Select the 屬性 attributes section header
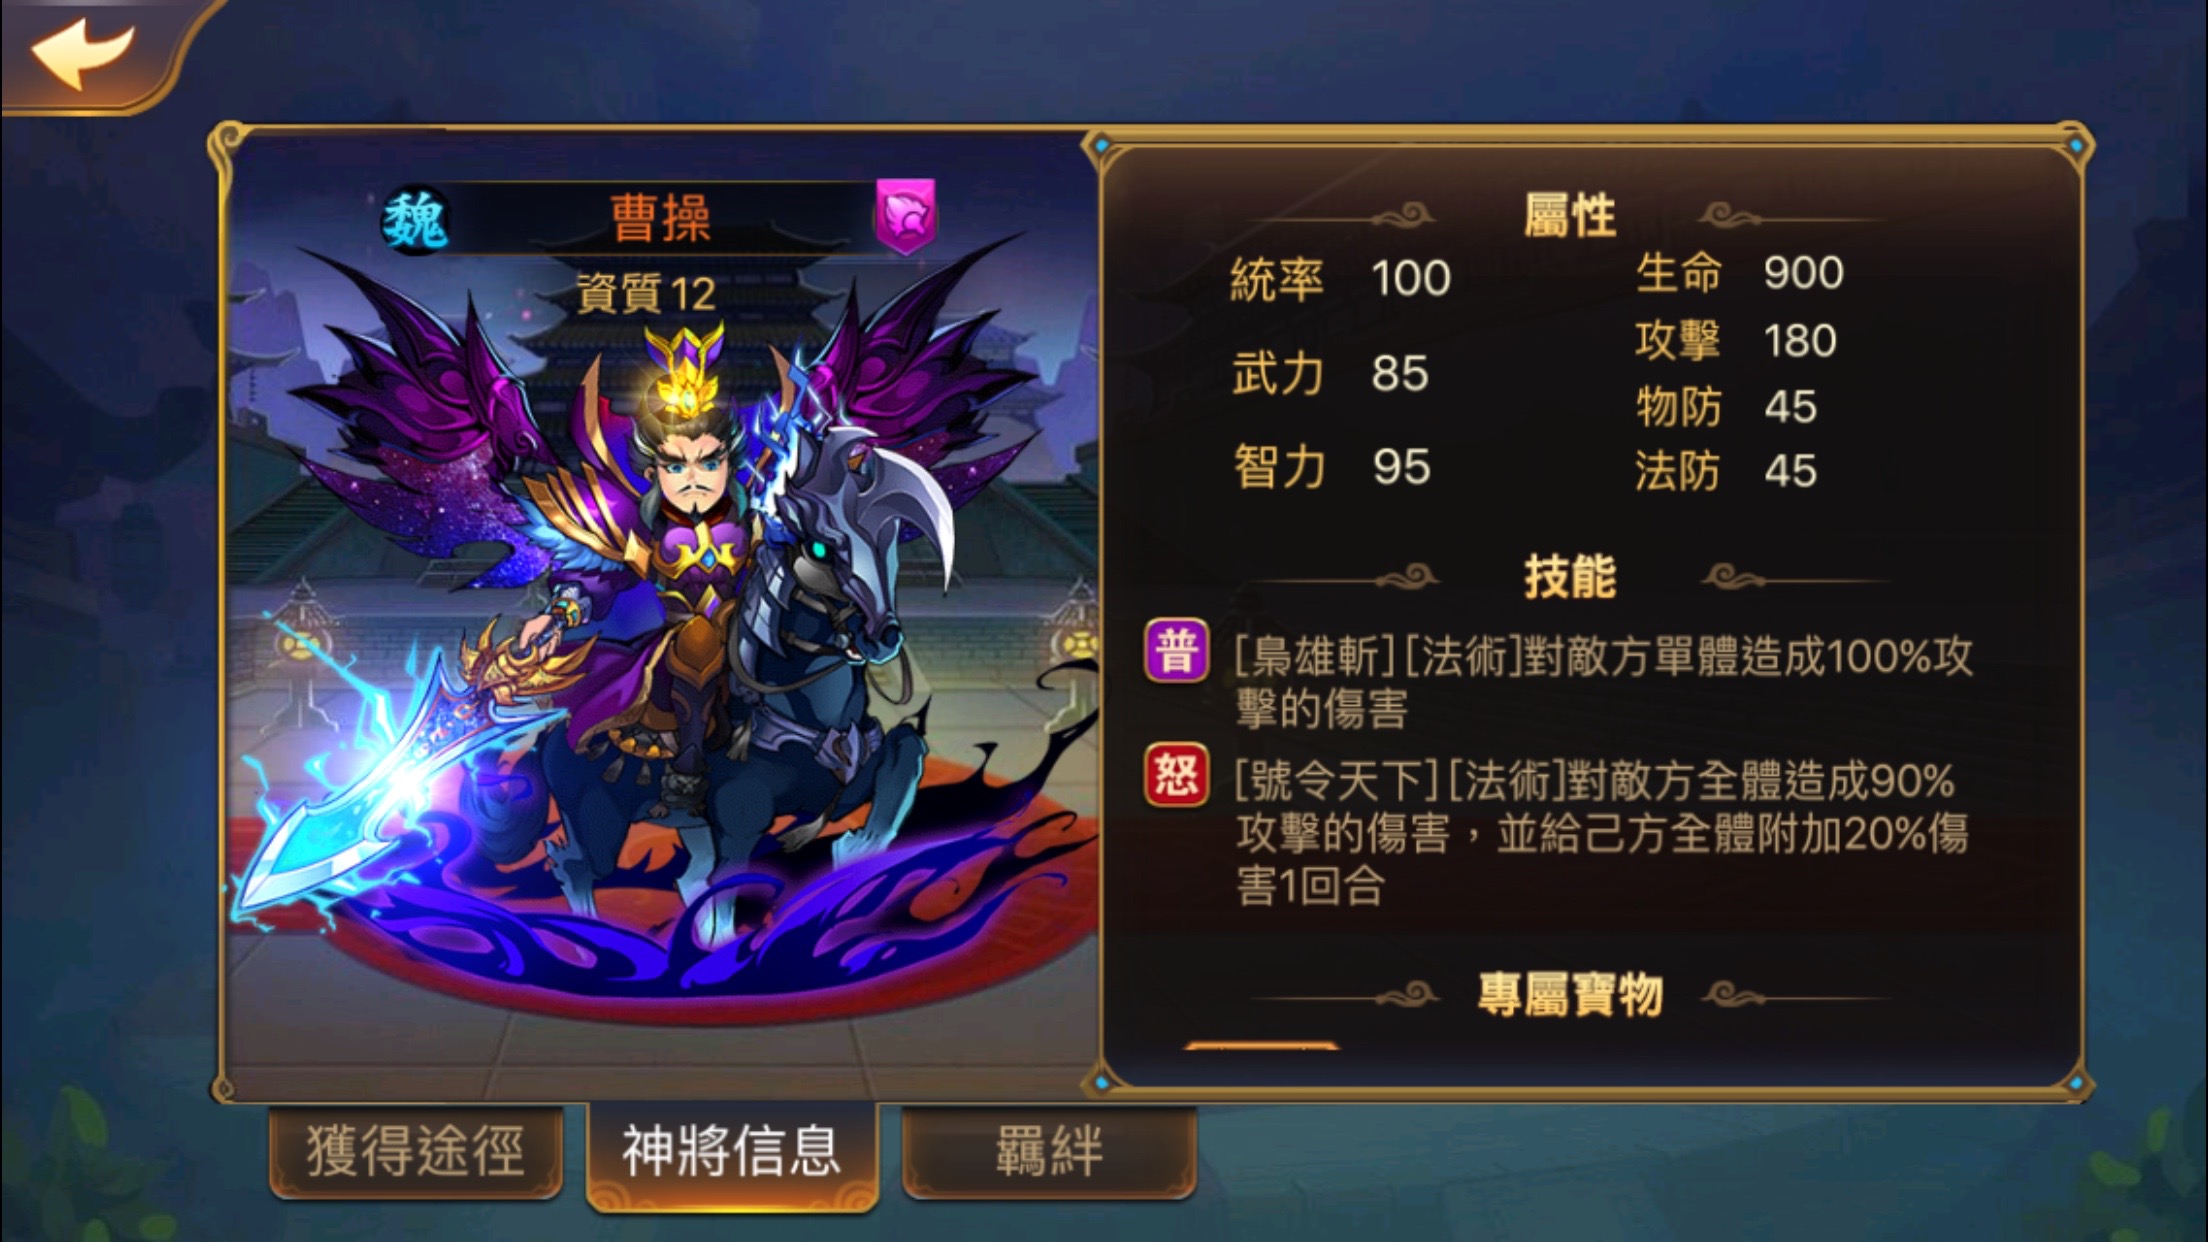 [1570, 216]
